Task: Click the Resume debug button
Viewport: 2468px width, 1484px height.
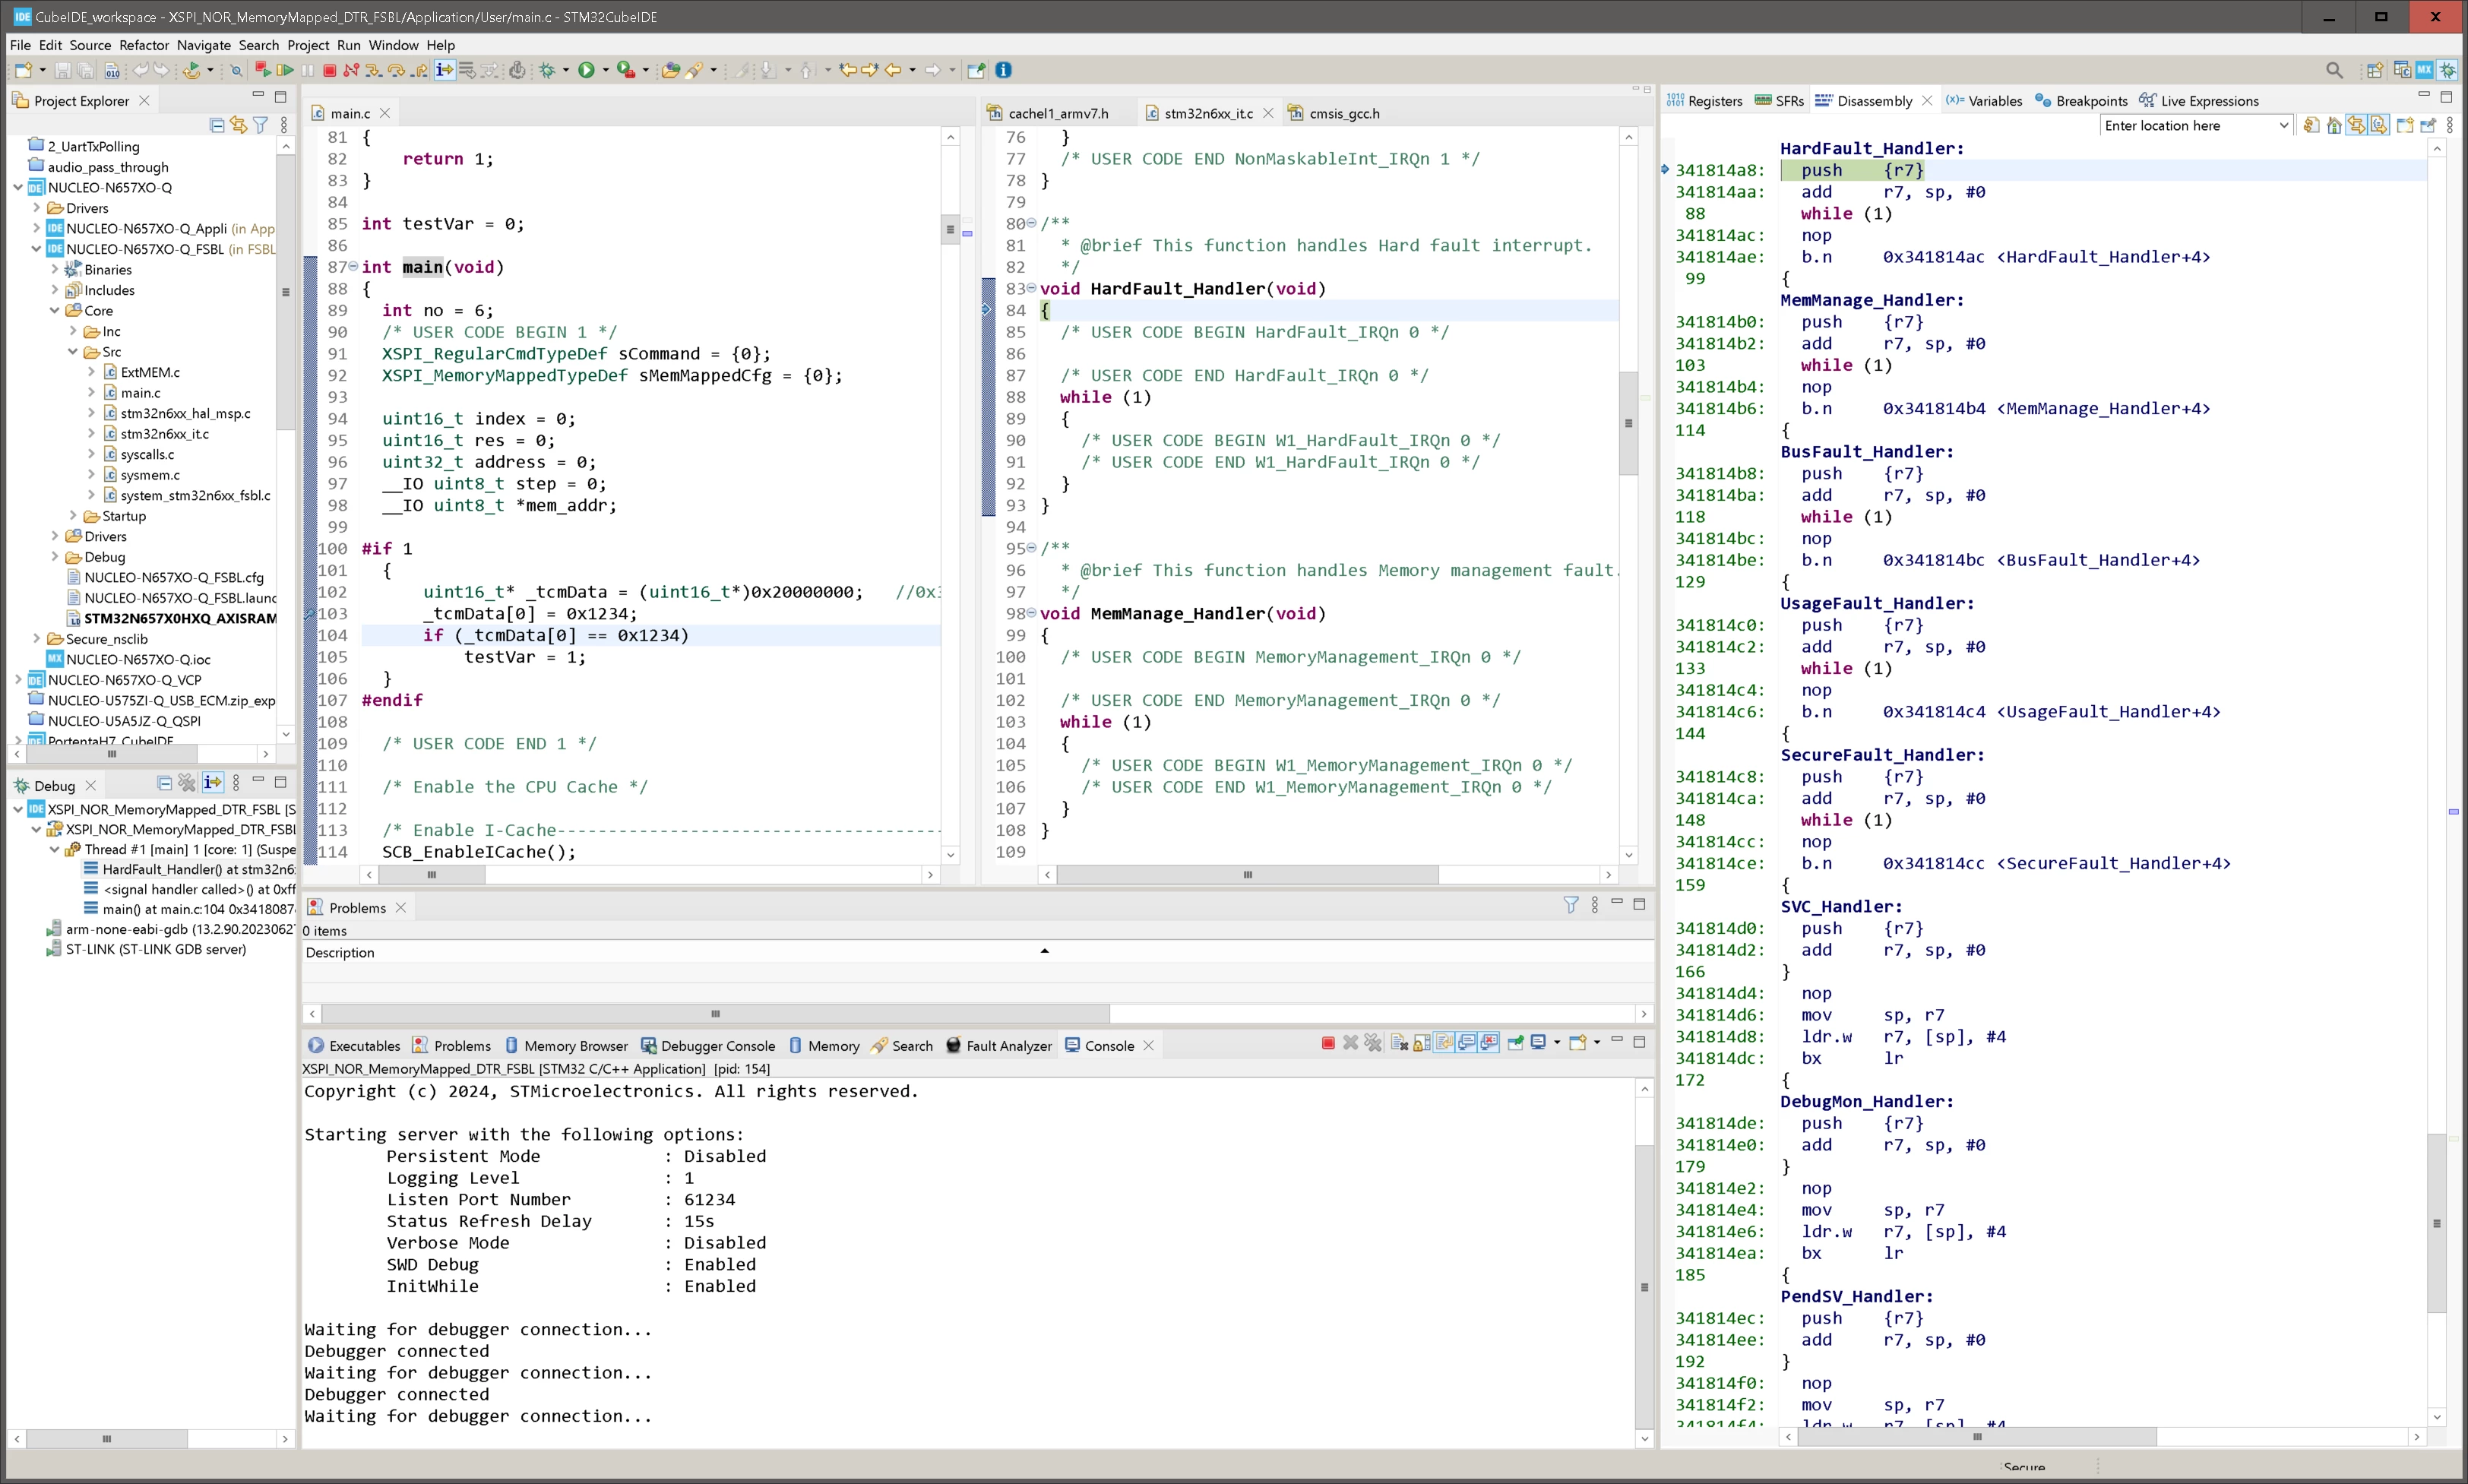Action: pos(285,70)
